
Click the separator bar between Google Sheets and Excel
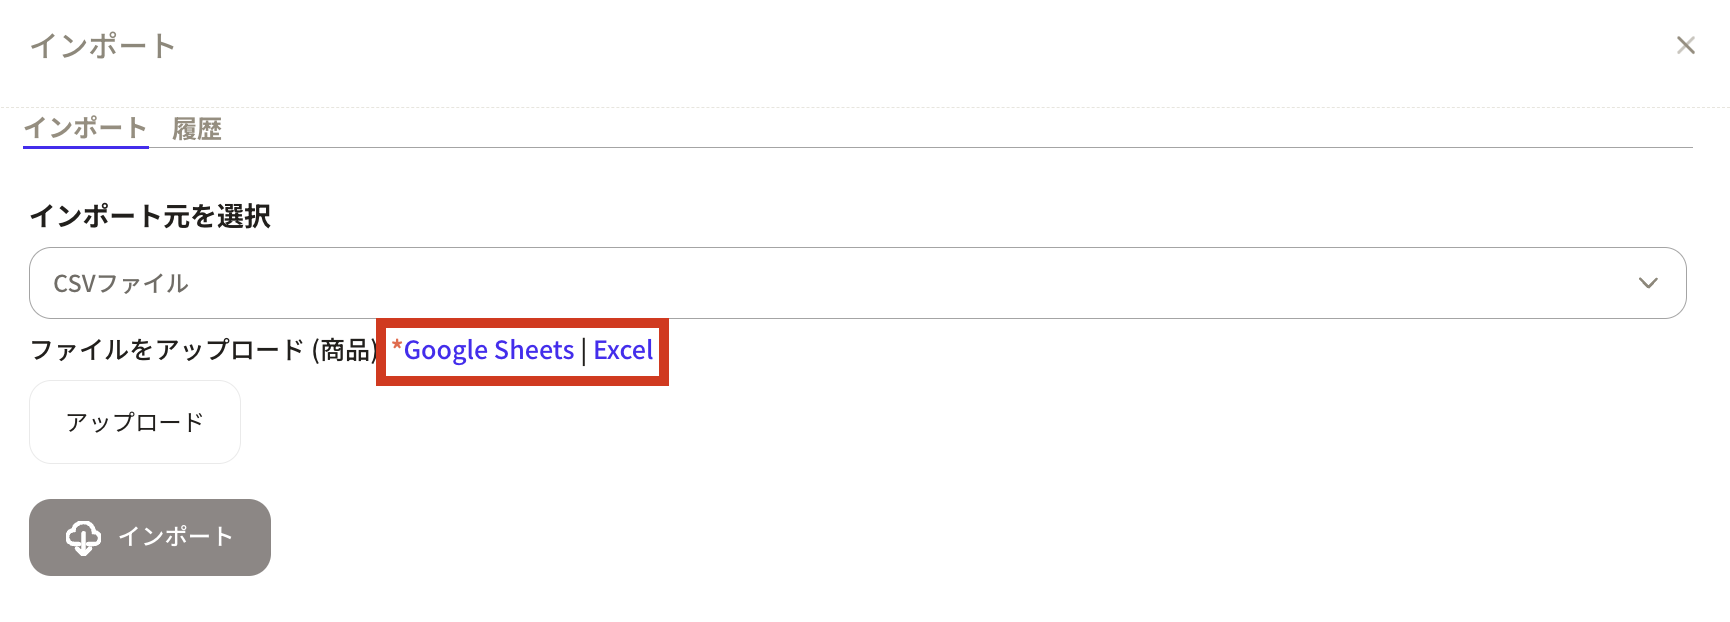coord(584,351)
